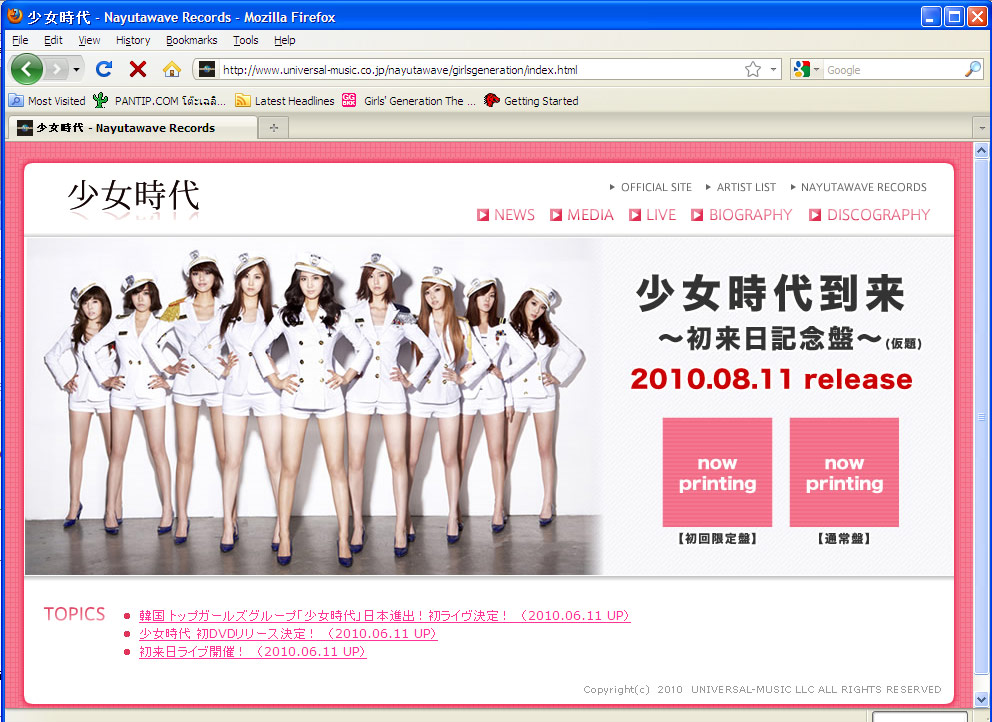Click the 少女時代到来 headline text

pyautogui.click(x=771, y=294)
